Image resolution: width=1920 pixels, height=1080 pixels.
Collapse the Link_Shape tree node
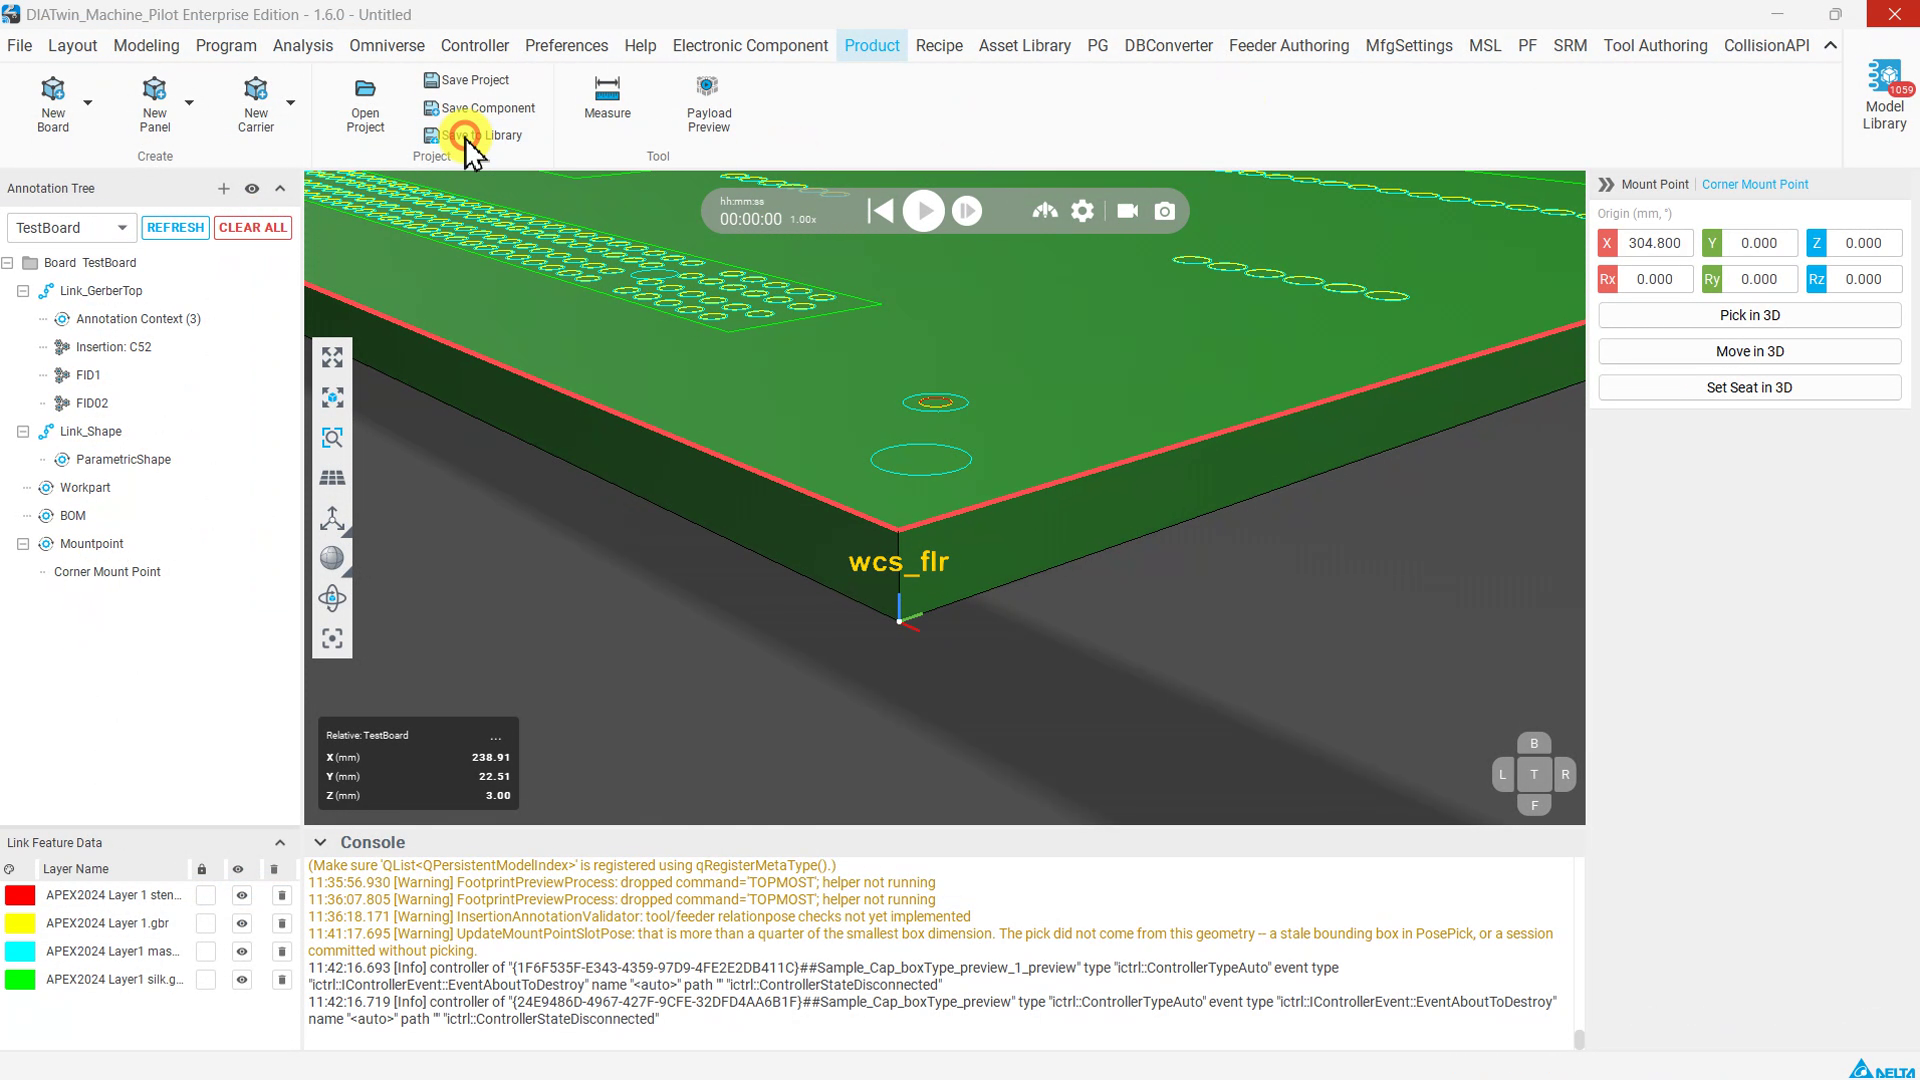pyautogui.click(x=23, y=431)
